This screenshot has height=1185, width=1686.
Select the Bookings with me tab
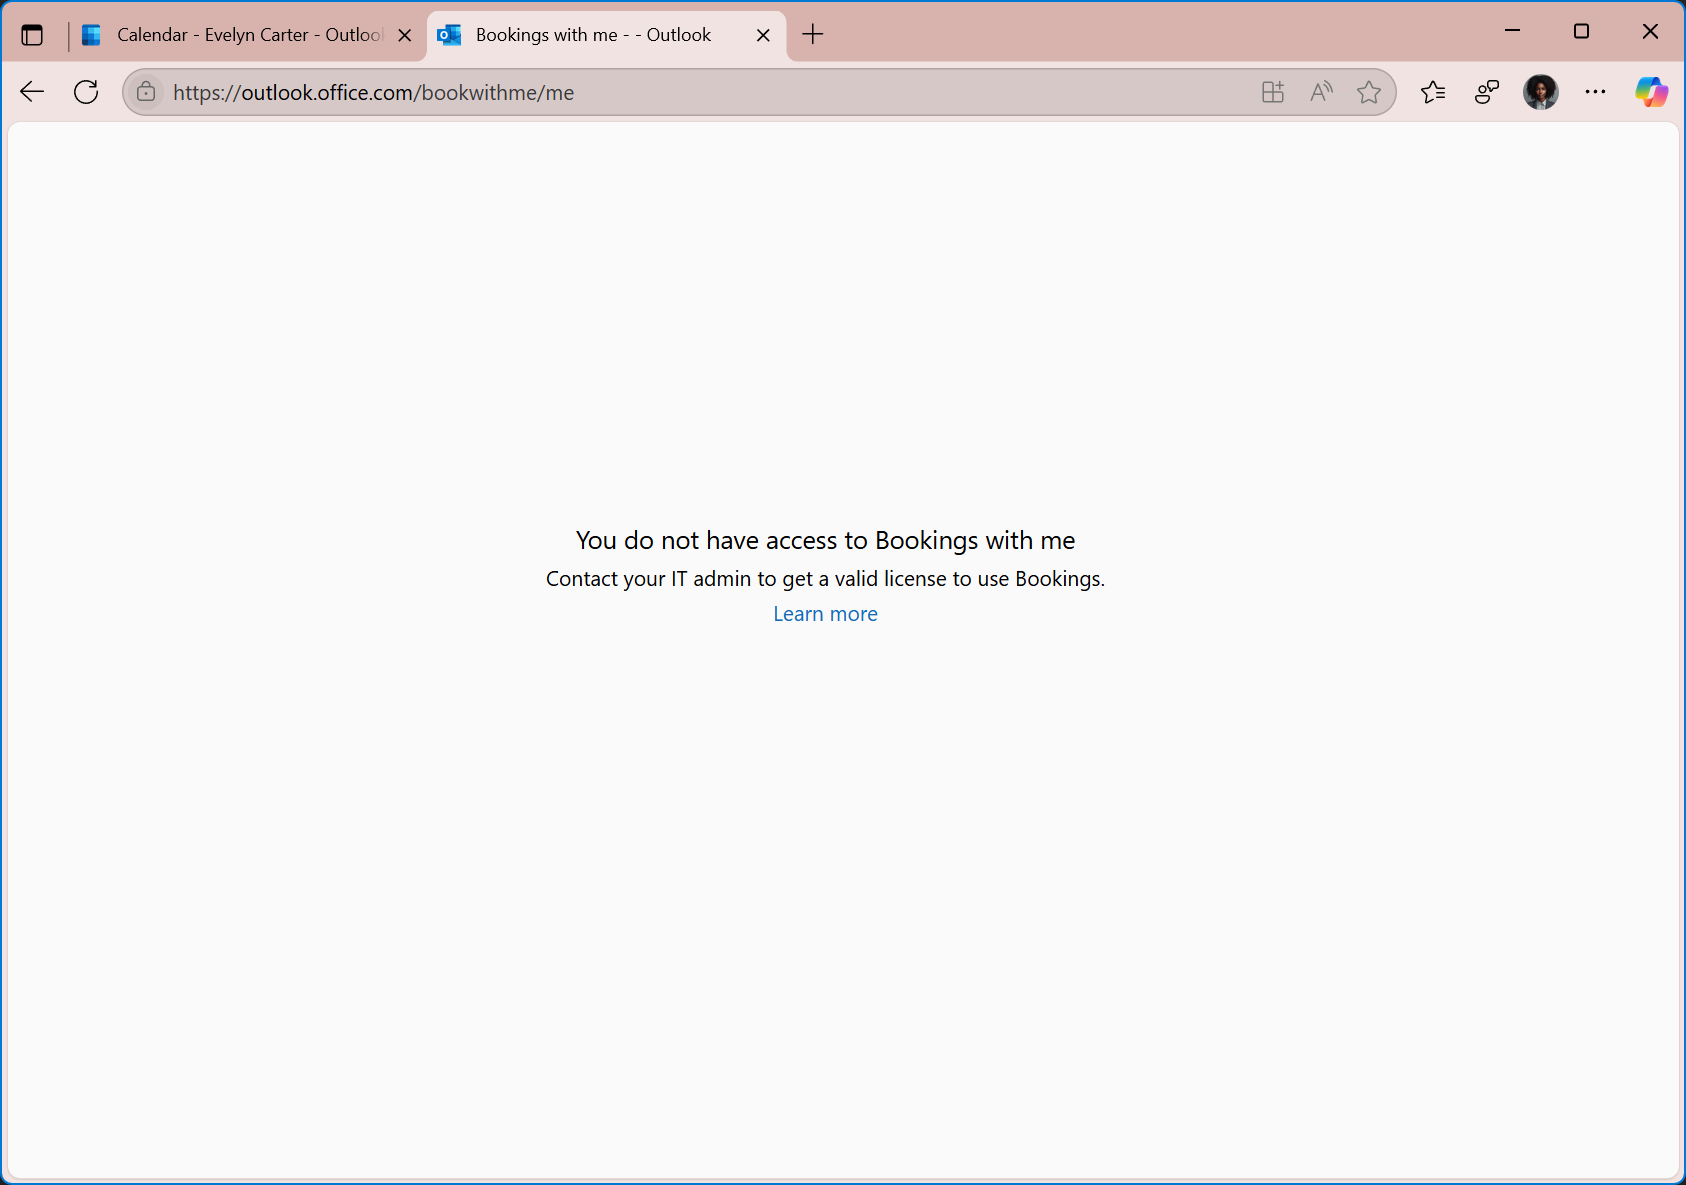pos(606,35)
